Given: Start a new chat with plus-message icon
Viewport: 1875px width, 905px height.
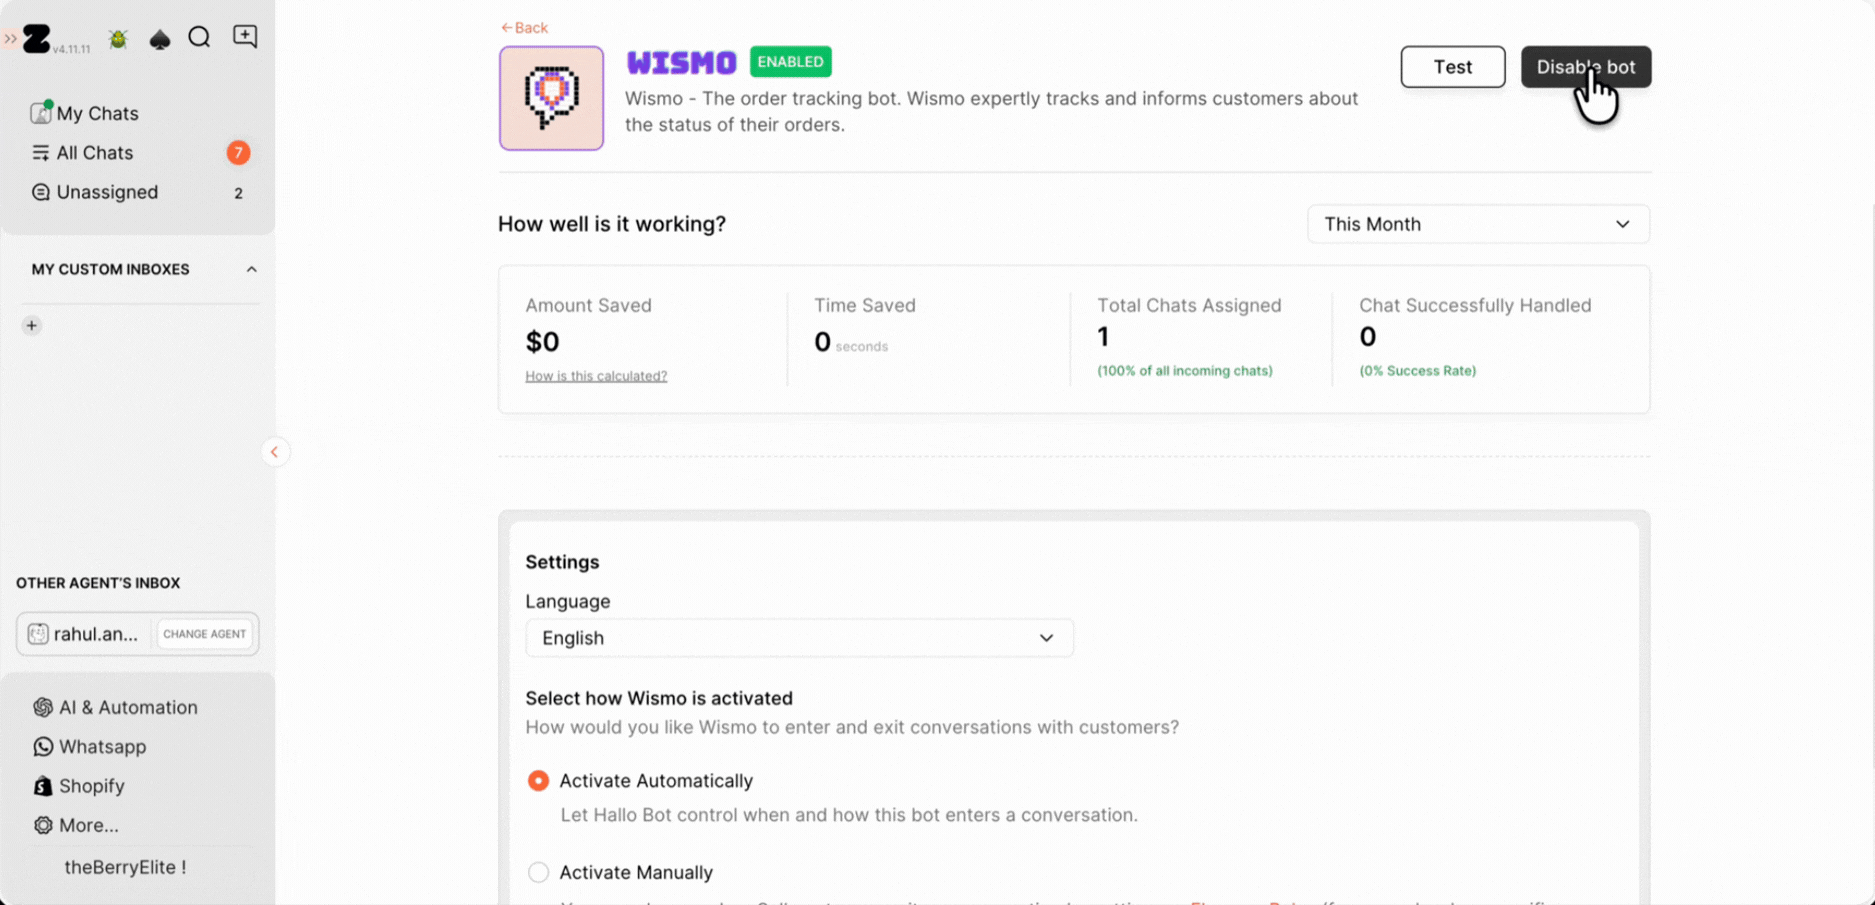Looking at the screenshot, I should pyautogui.click(x=245, y=37).
